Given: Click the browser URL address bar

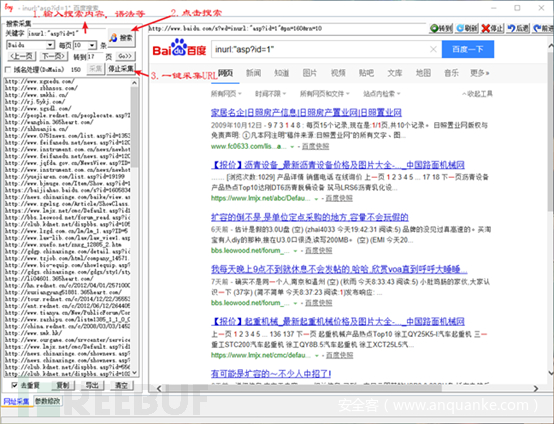Looking at the screenshot, I should 286,28.
